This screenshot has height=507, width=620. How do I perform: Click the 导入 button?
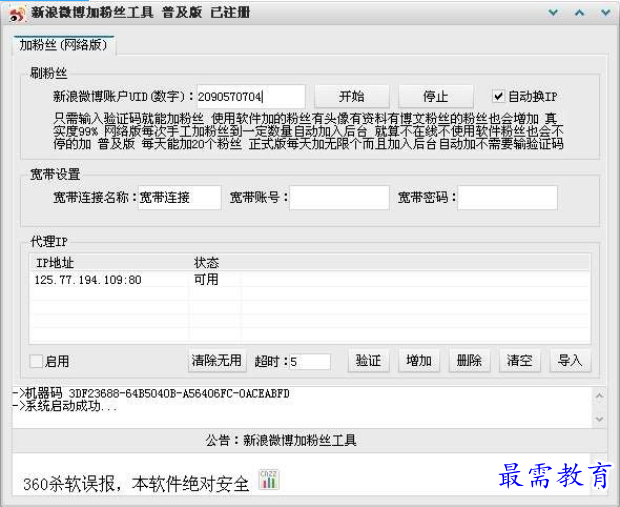click(x=570, y=360)
